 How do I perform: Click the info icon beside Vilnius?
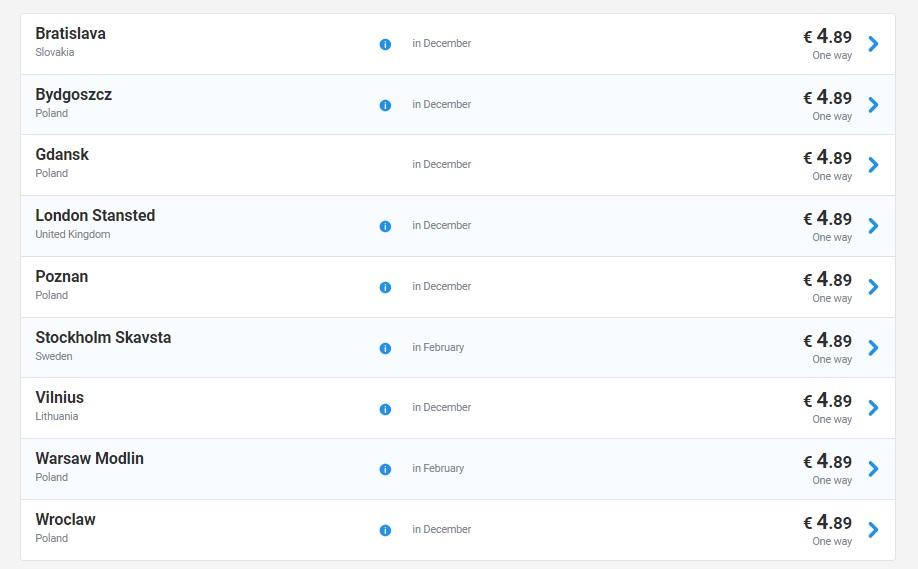coord(385,409)
